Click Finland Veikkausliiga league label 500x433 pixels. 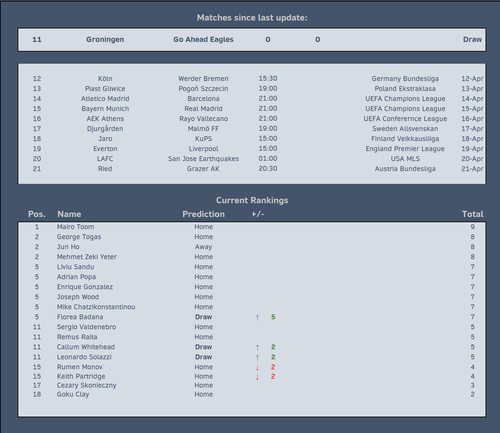pos(405,139)
